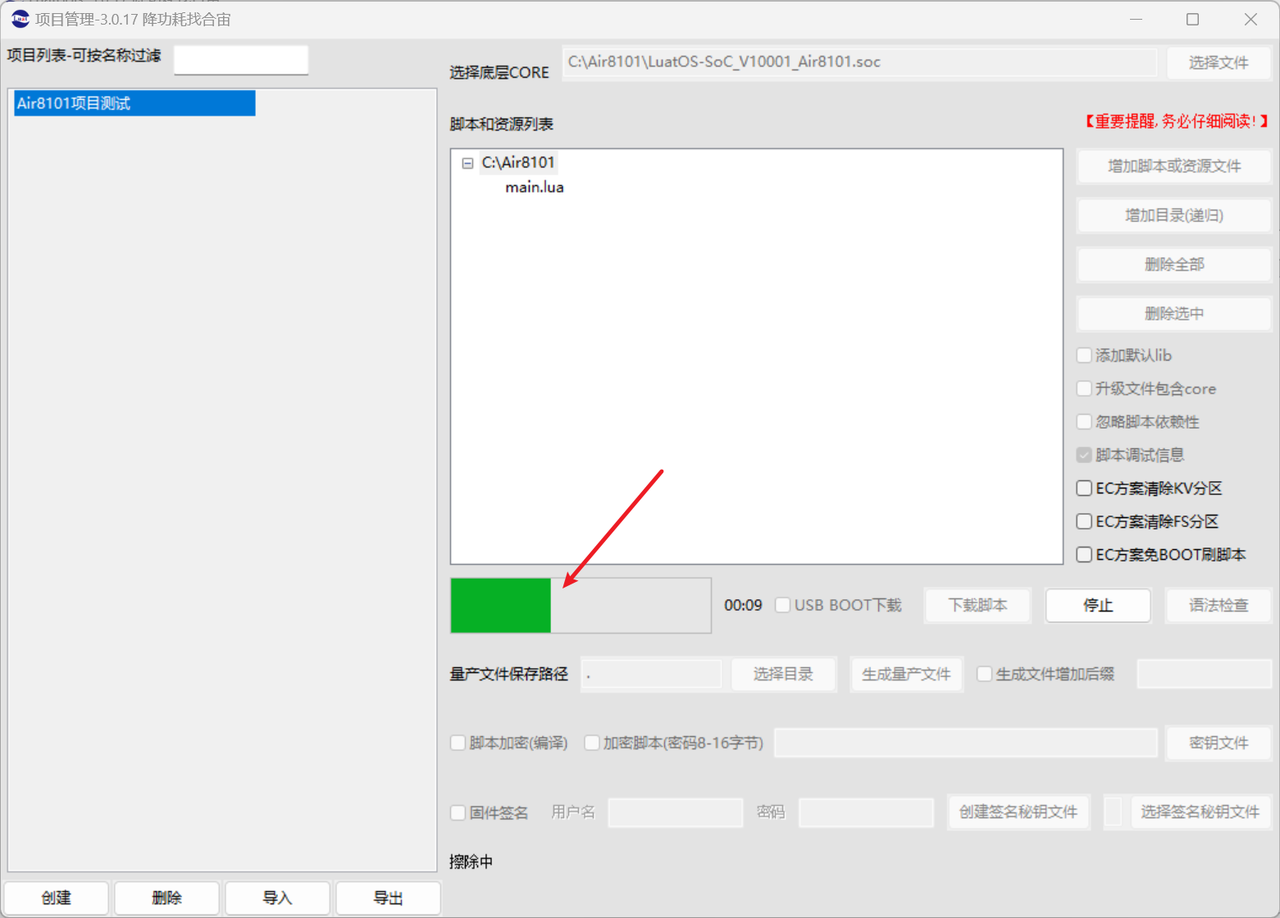
Task: Enable EC方案清除KV分区 checkbox
Action: (x=1084, y=489)
